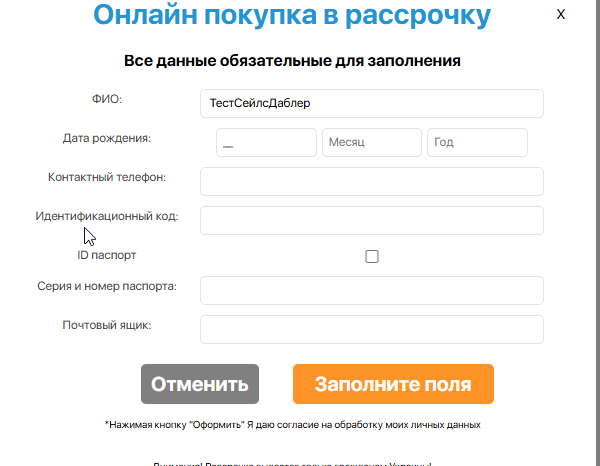Click the Дата рождения label
Screen dimensions: 600x466
click(107, 138)
